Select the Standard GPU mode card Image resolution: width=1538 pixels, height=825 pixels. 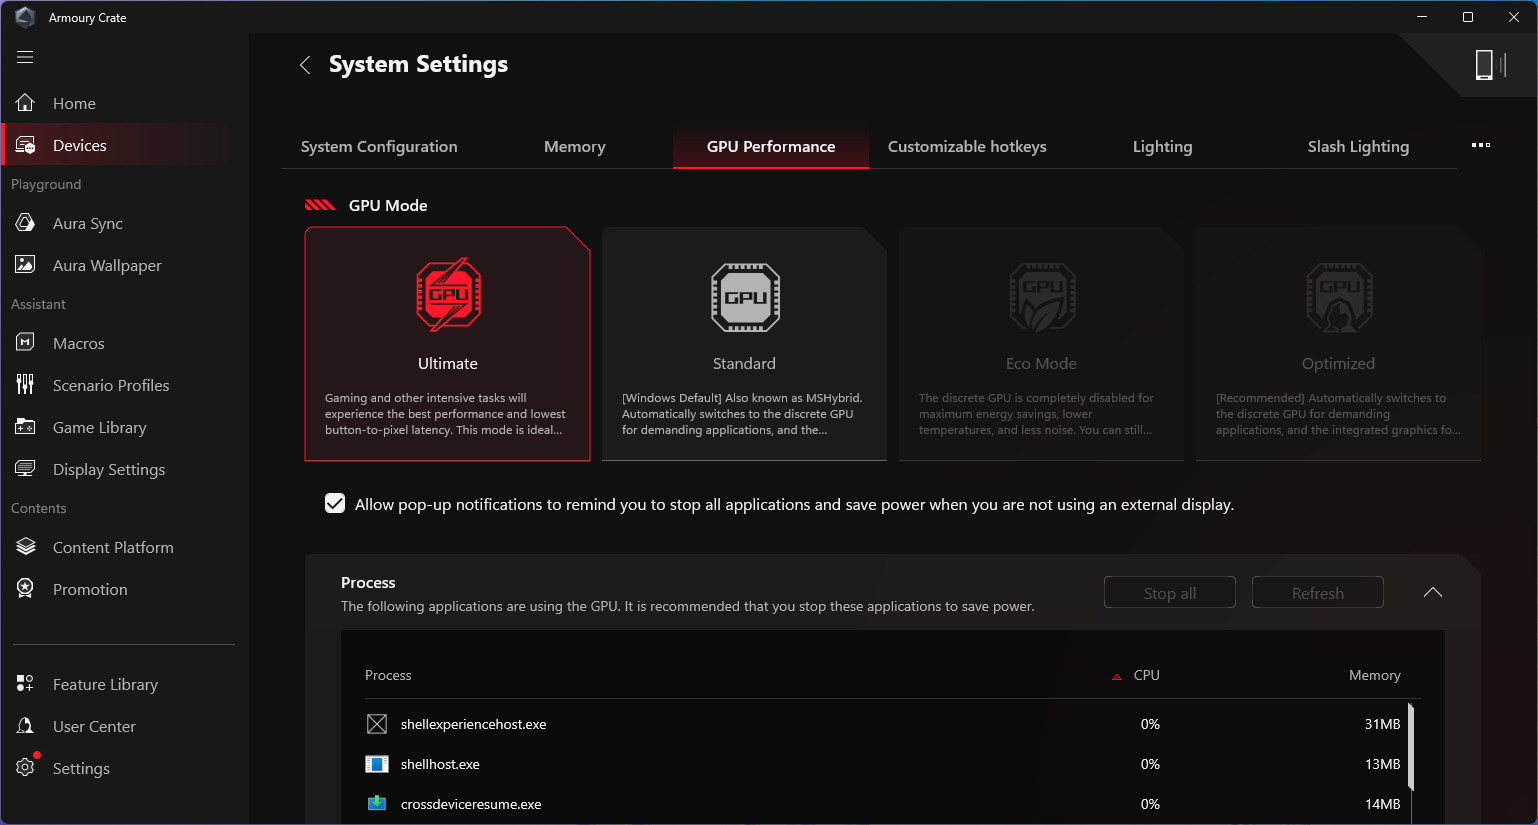(744, 344)
